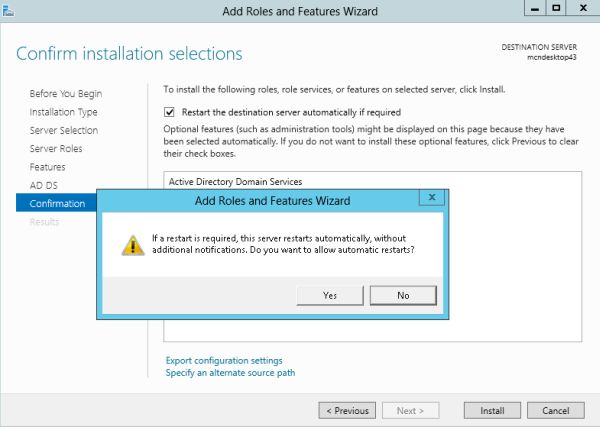Open the Installation Type step

[64, 112]
